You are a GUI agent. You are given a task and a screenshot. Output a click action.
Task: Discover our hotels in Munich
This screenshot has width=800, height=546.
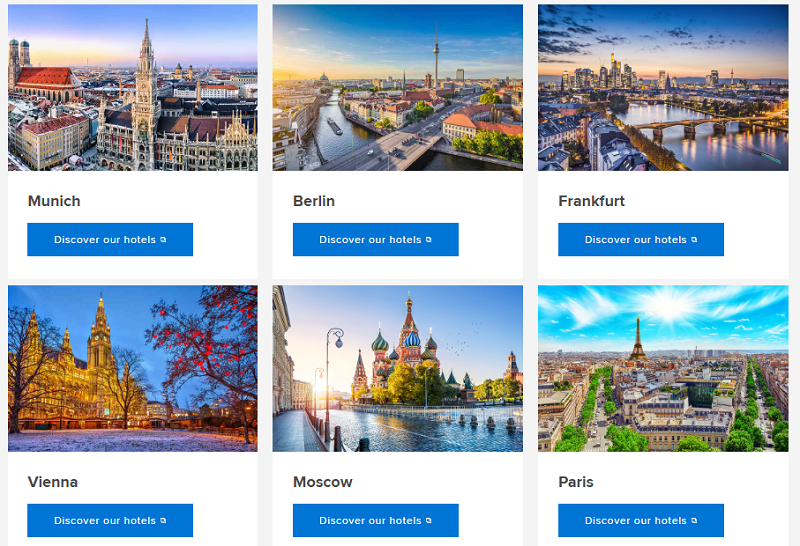(110, 239)
